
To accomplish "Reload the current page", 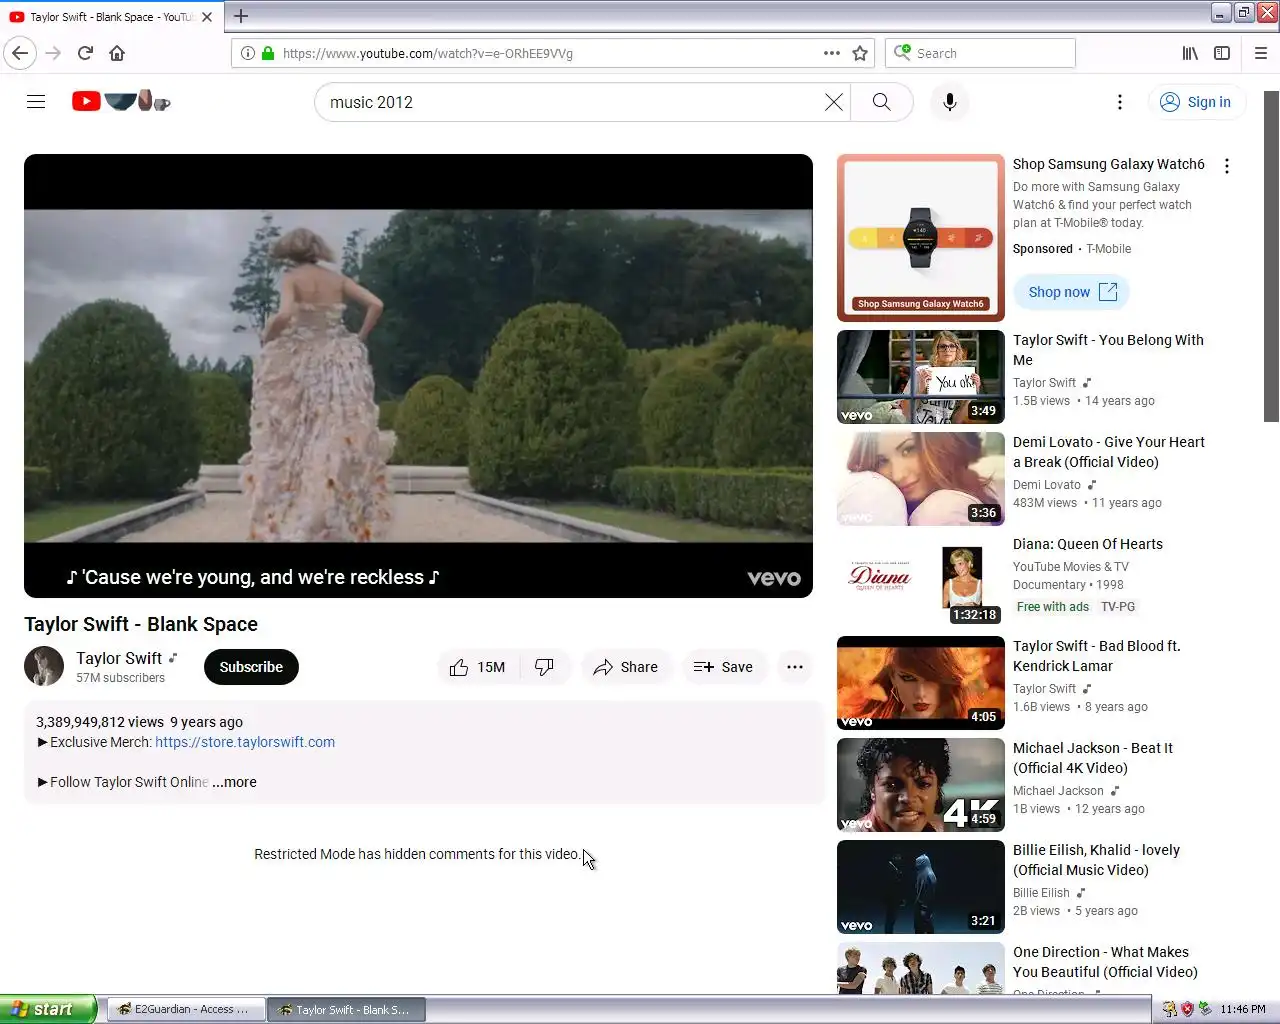I will 85,53.
